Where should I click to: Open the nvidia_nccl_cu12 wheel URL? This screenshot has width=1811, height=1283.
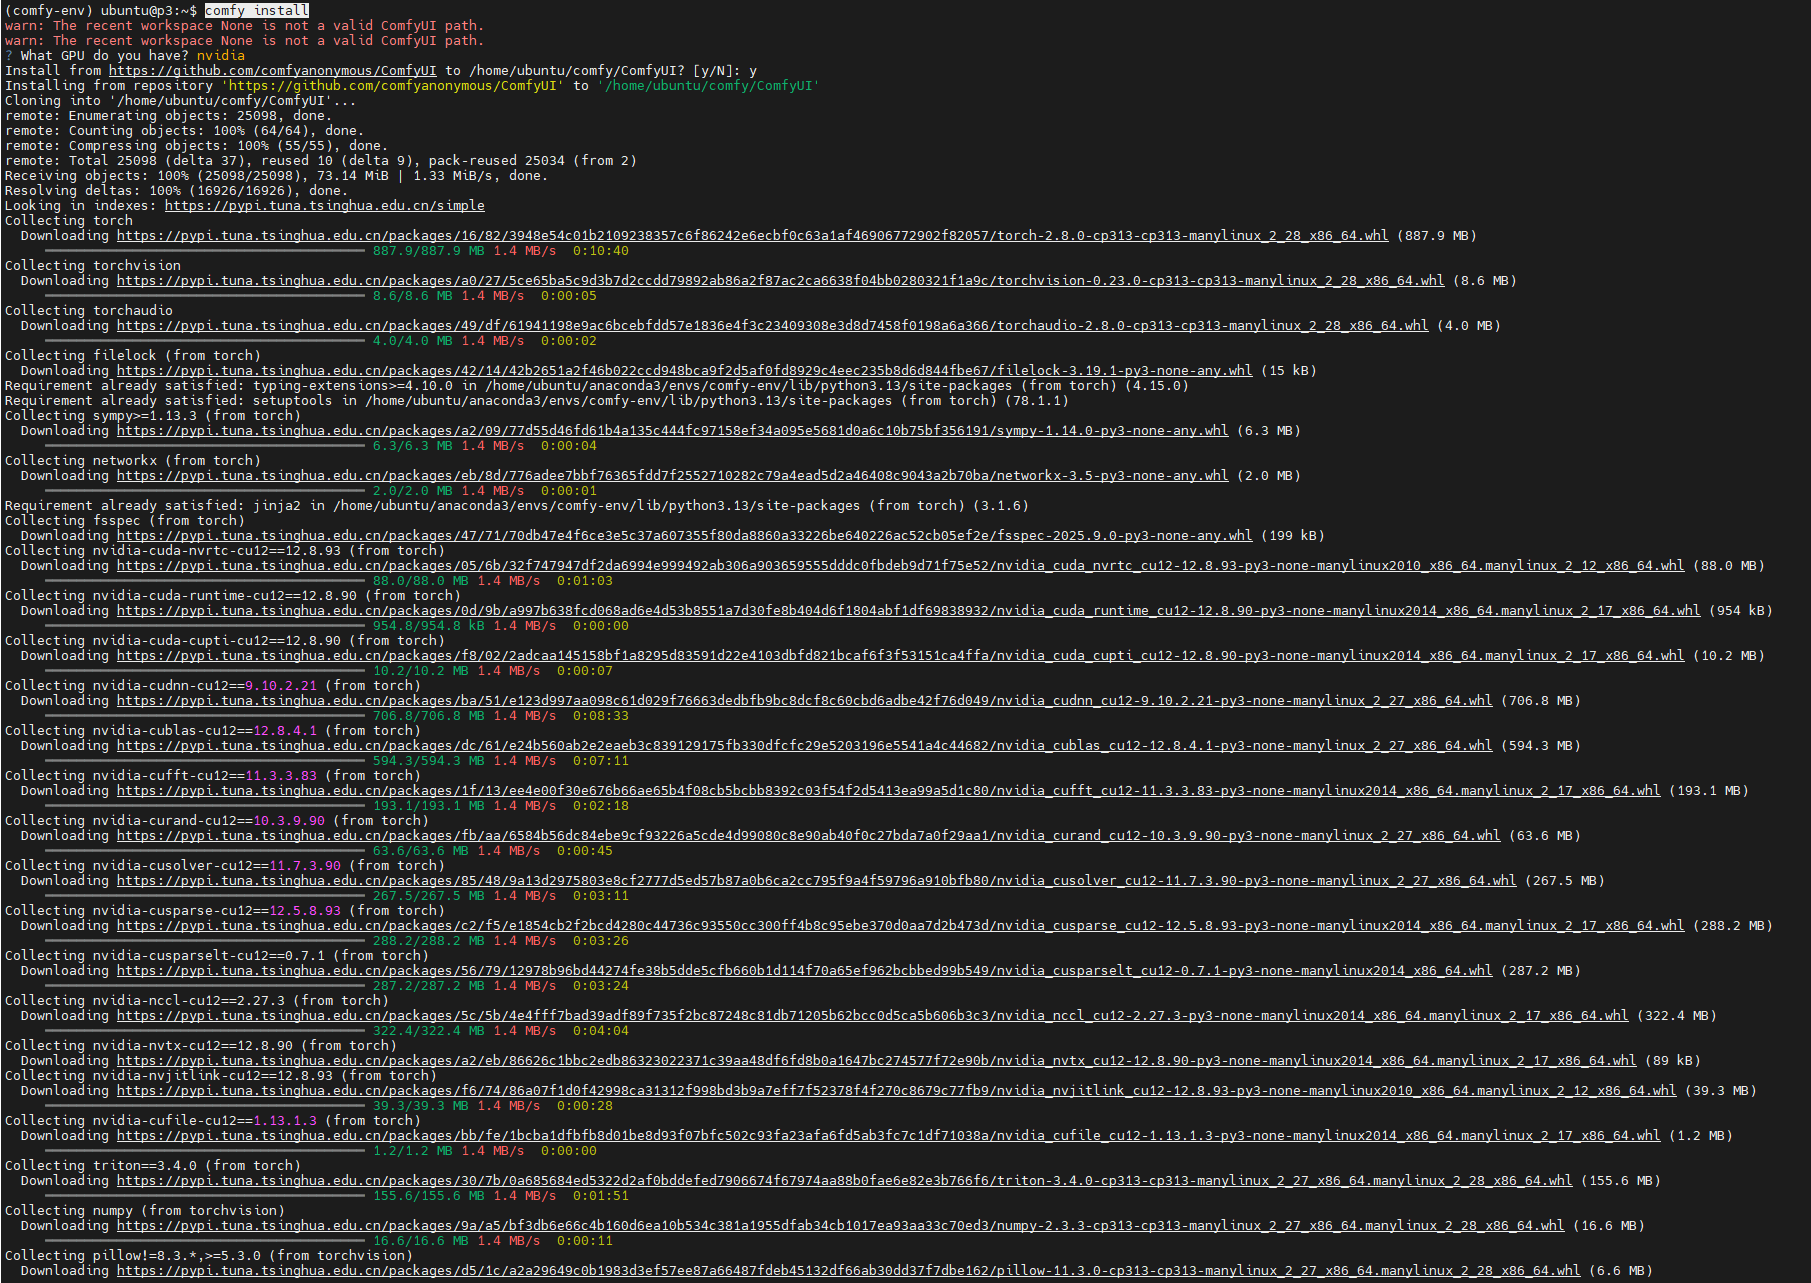click(x=872, y=1016)
